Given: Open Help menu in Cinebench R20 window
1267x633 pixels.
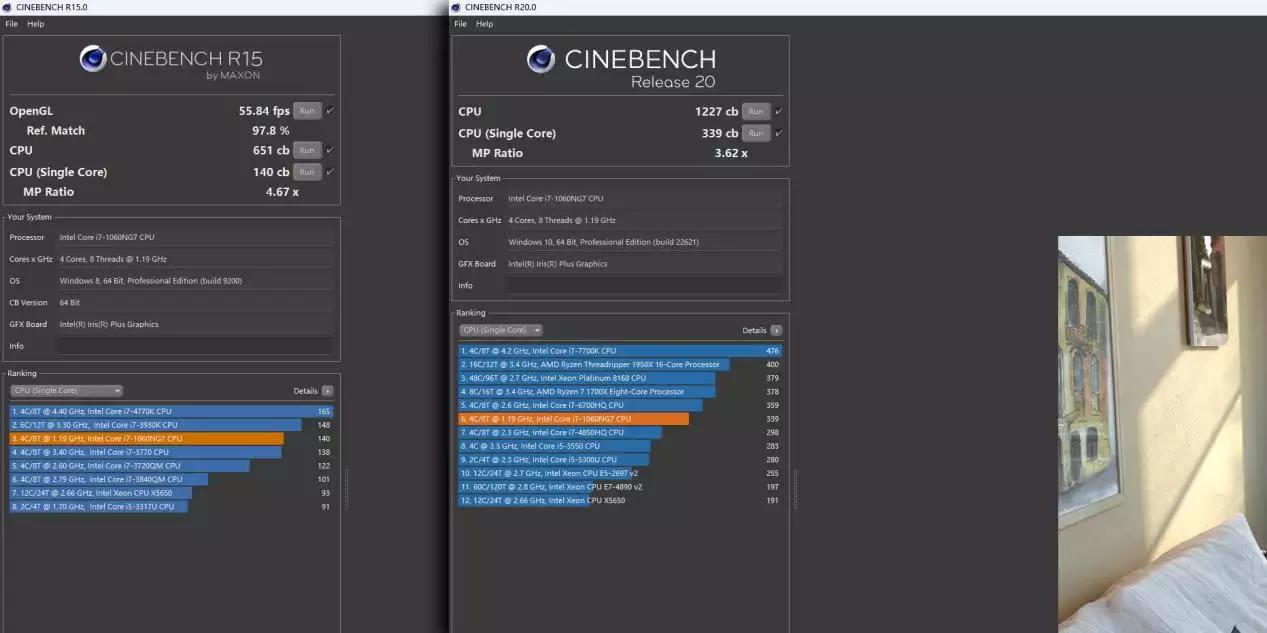Looking at the screenshot, I should [x=485, y=23].
